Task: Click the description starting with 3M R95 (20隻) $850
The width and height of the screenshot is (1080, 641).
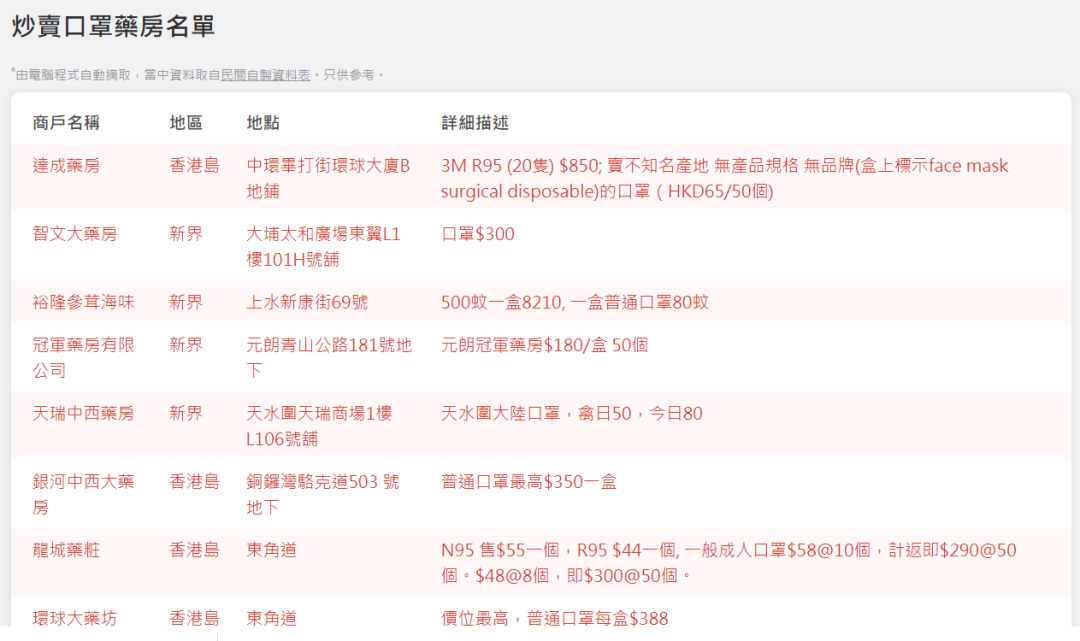Action: (725, 178)
